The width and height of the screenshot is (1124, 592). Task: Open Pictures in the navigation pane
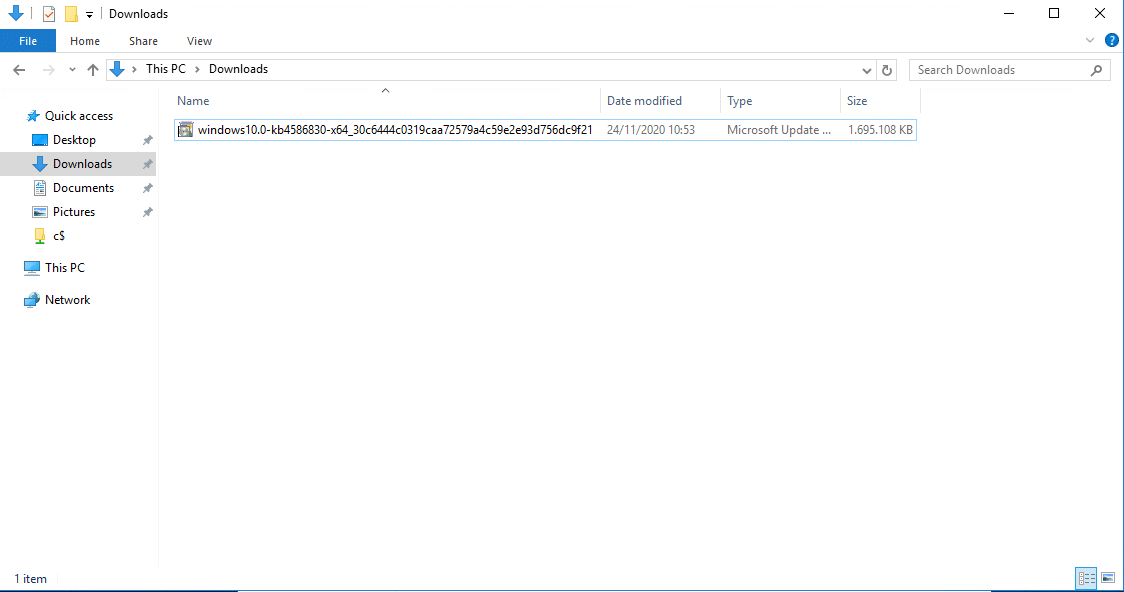point(74,211)
